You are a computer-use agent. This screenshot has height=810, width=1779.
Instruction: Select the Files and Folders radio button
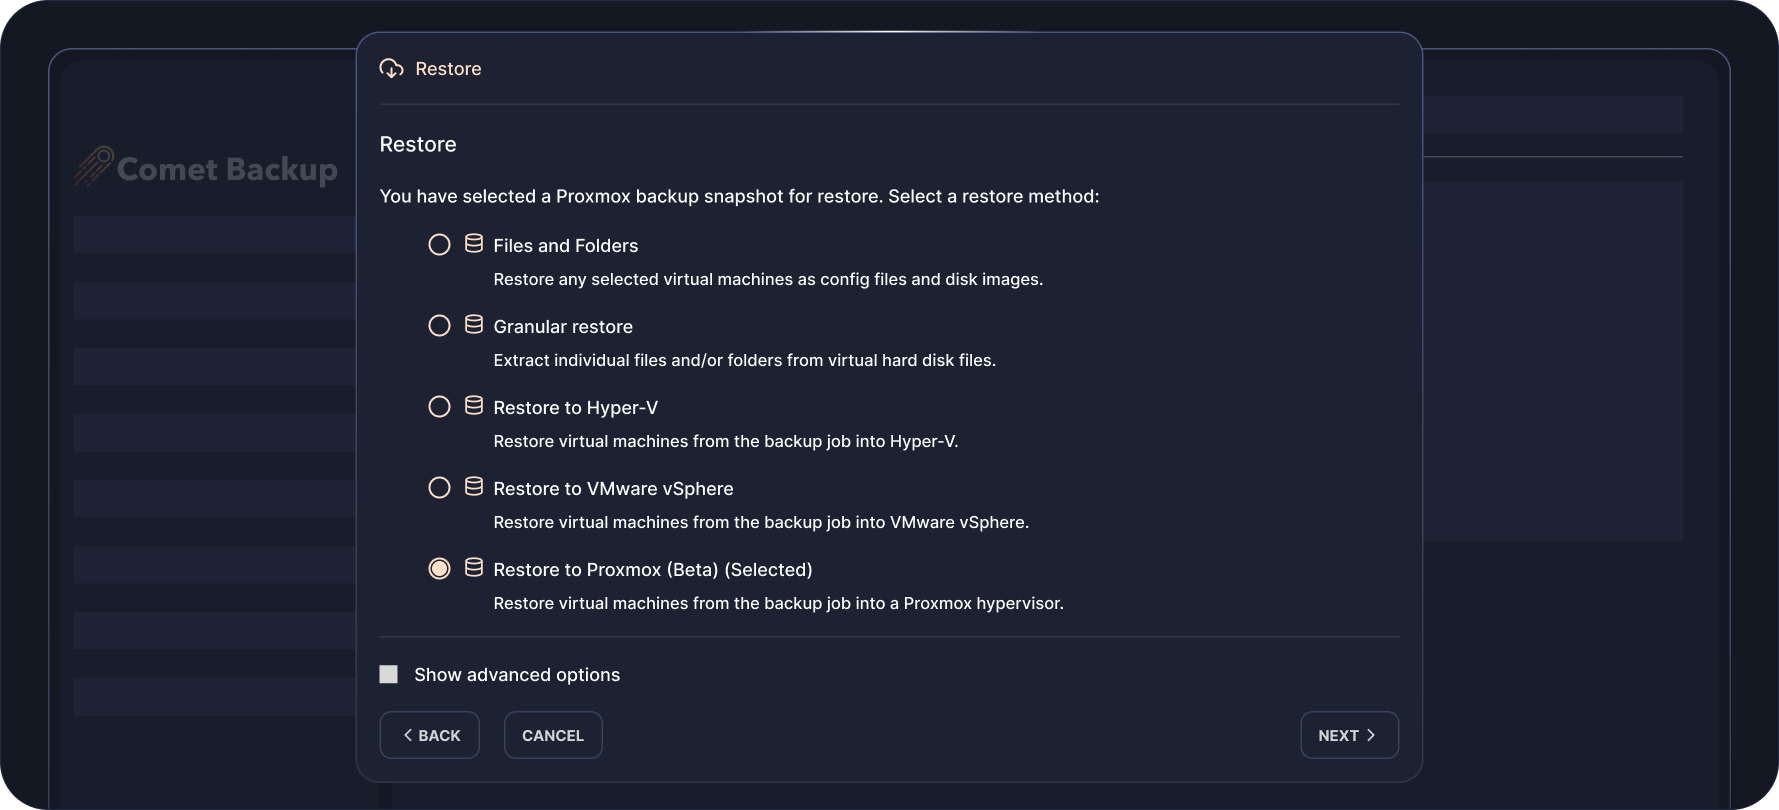[x=439, y=245]
